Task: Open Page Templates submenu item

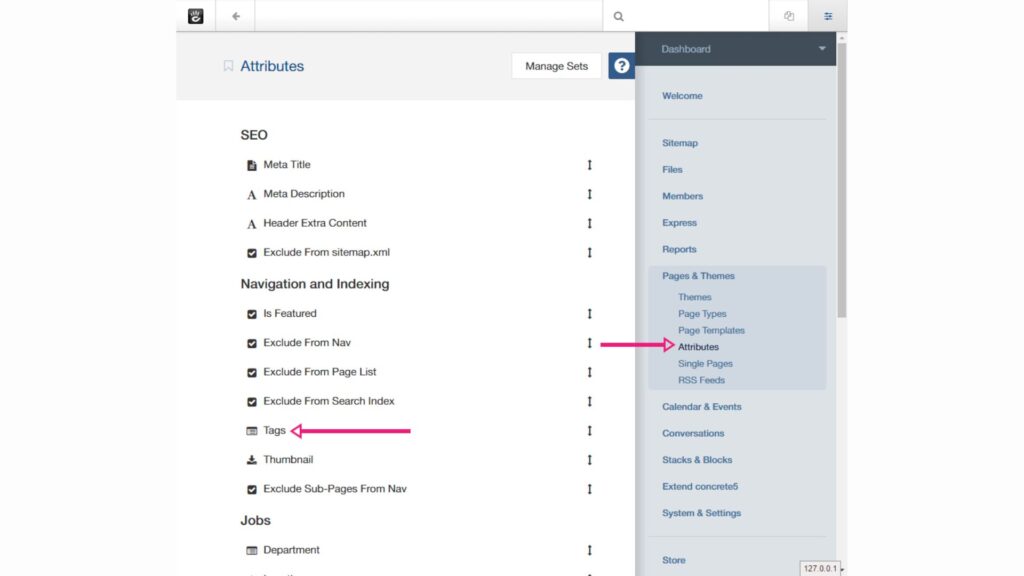Action: [711, 330]
